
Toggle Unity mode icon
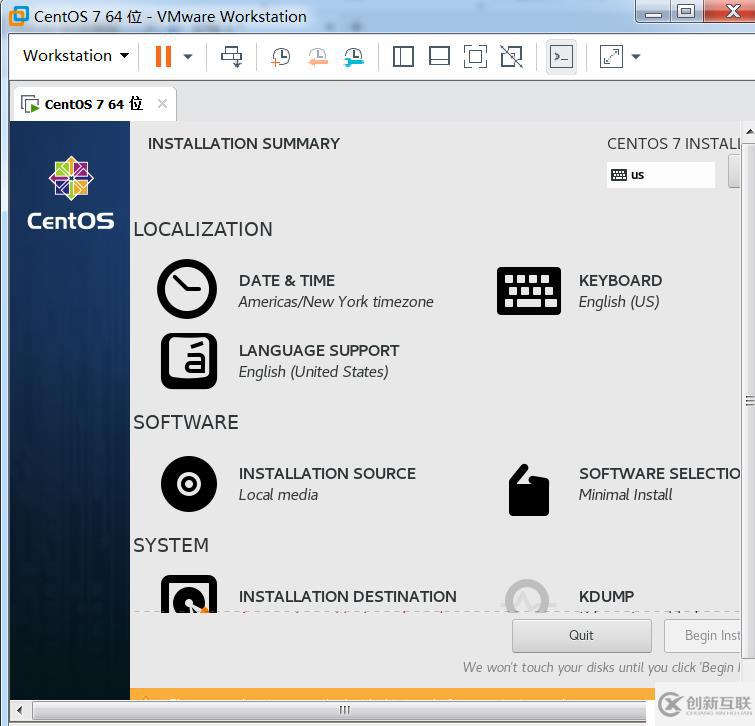511,57
